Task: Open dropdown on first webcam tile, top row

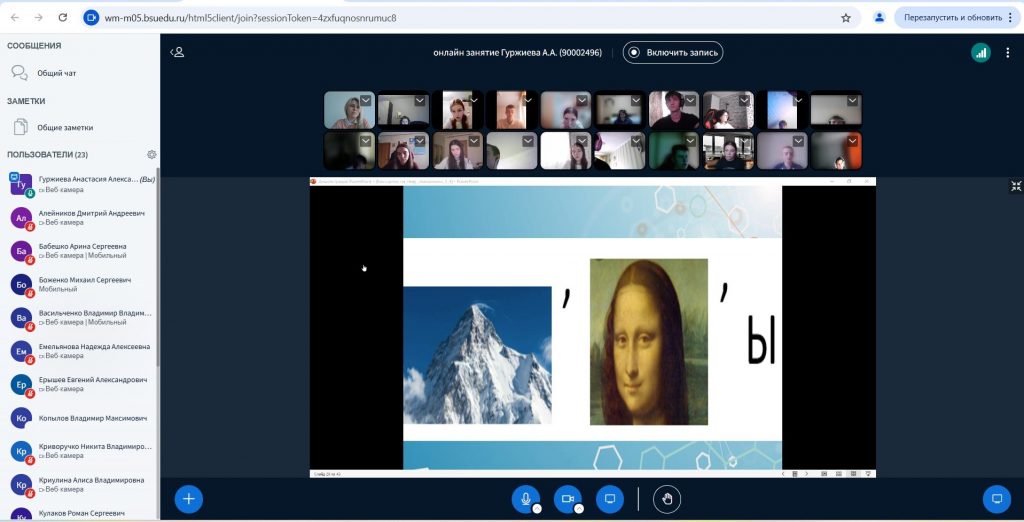Action: tap(366, 101)
